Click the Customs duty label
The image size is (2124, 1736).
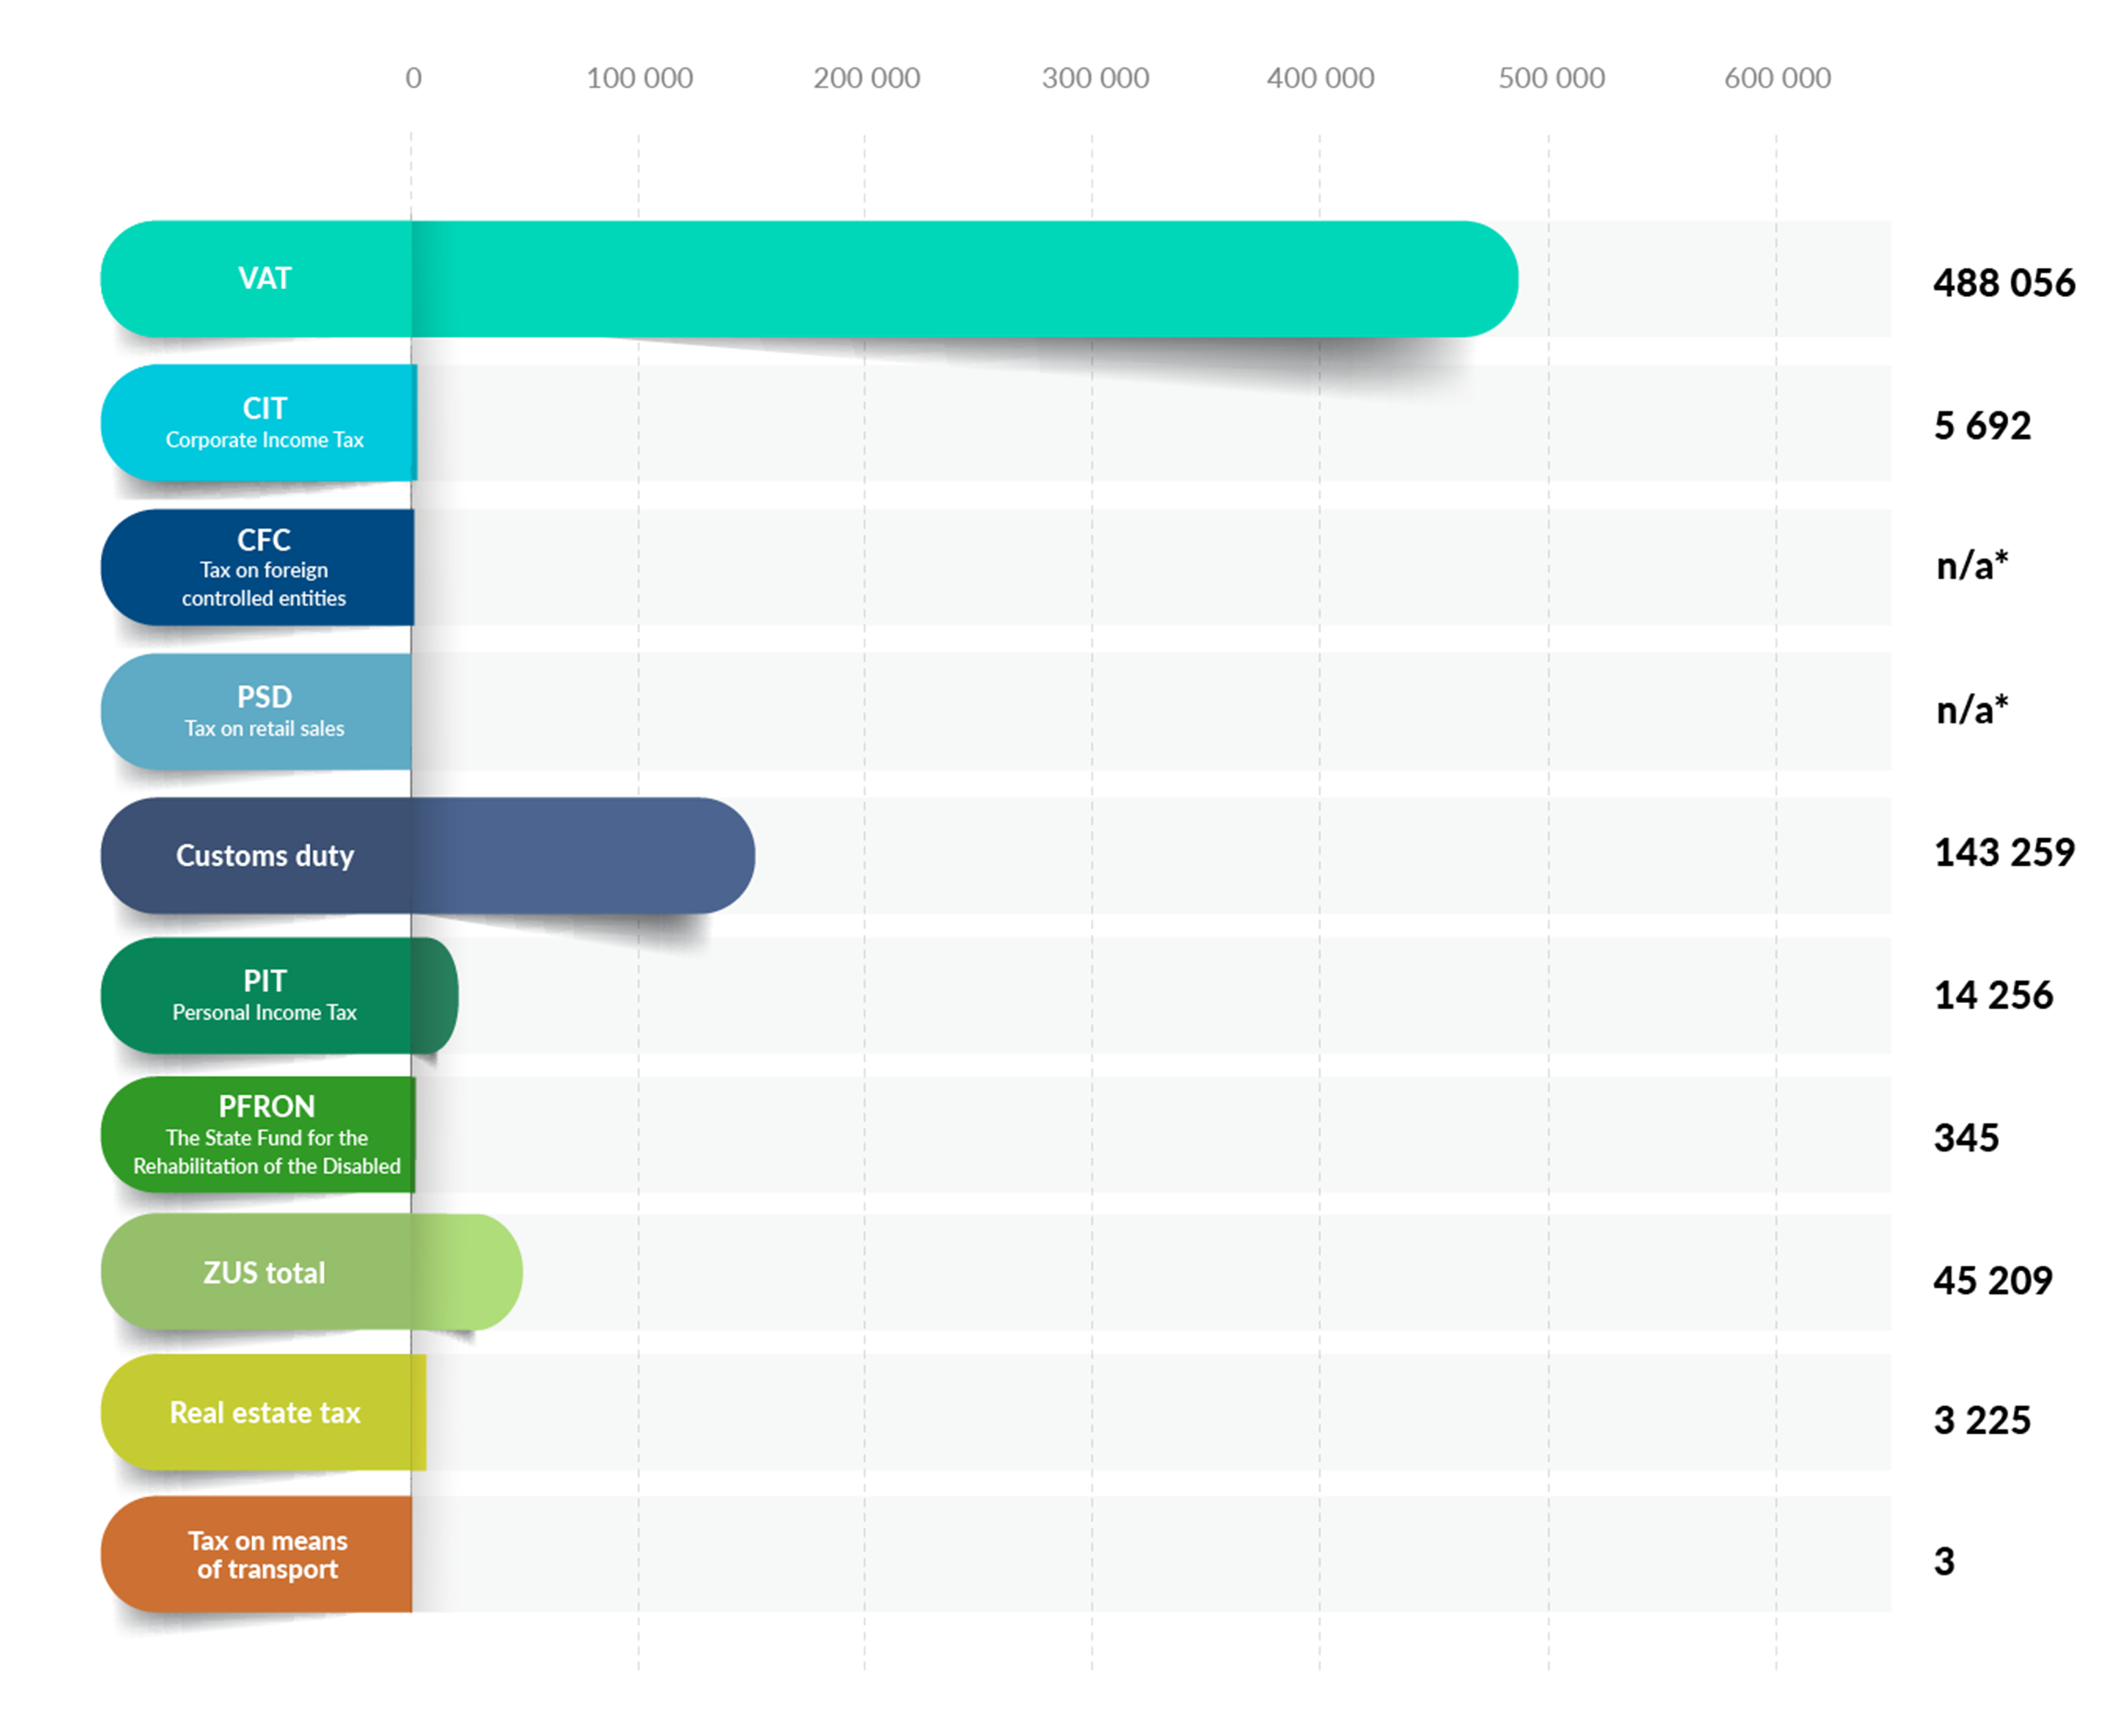265,856
